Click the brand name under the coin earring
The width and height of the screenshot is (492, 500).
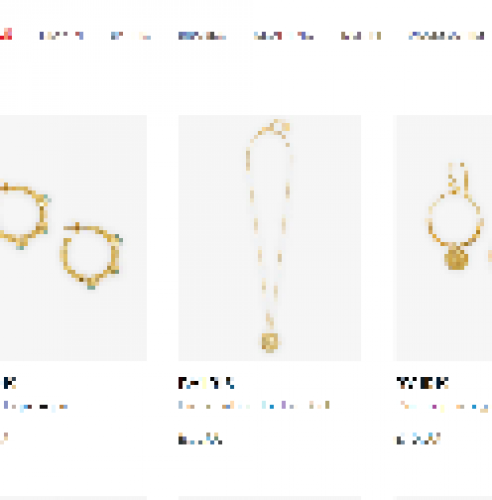tap(423, 383)
